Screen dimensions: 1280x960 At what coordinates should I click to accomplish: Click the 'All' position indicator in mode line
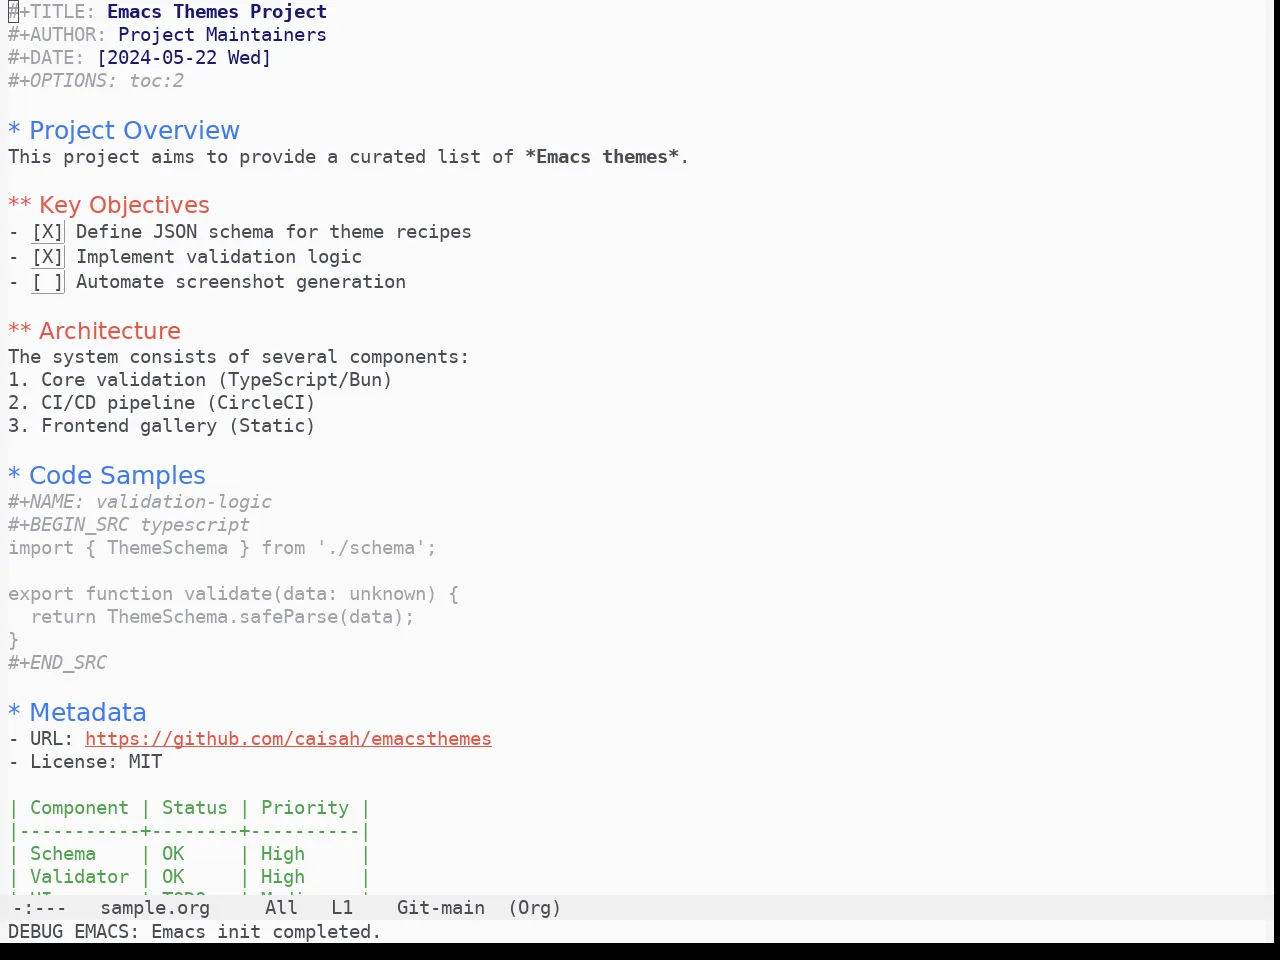point(281,908)
